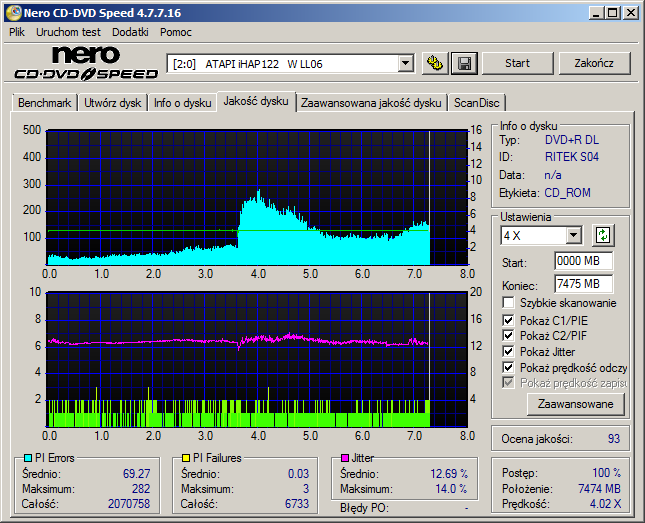Switch to the Benchmark tab
The width and height of the screenshot is (645, 523).
pos(44,103)
